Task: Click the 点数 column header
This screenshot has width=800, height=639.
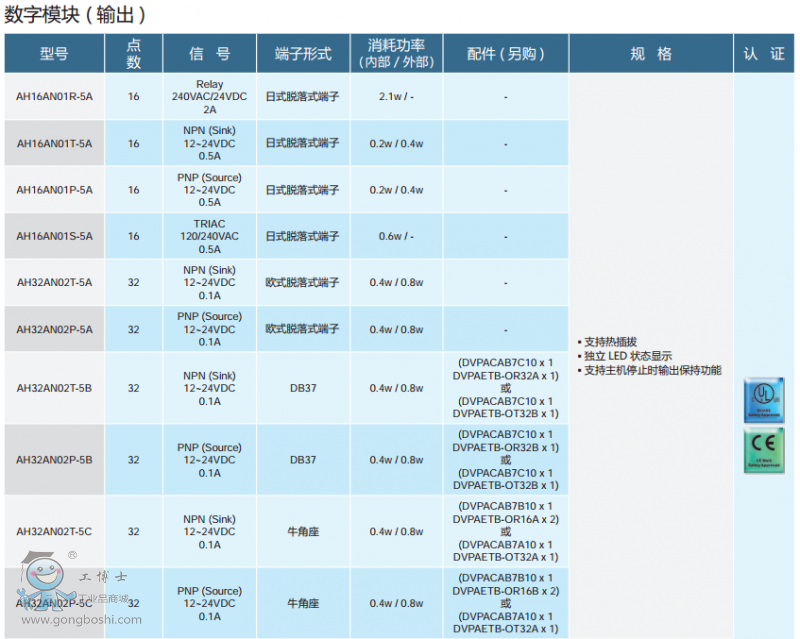Action: point(134,54)
